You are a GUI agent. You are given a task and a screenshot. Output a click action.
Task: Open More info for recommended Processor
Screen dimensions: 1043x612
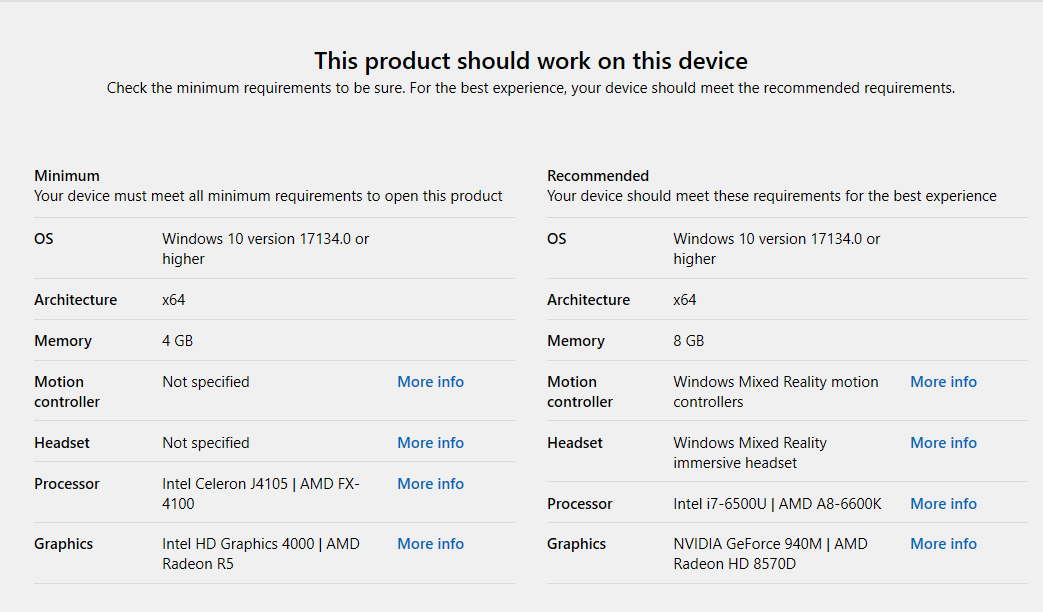(943, 504)
